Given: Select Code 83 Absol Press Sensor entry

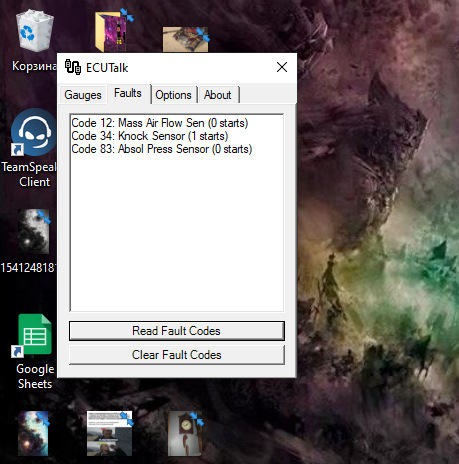Looking at the screenshot, I should point(162,149).
